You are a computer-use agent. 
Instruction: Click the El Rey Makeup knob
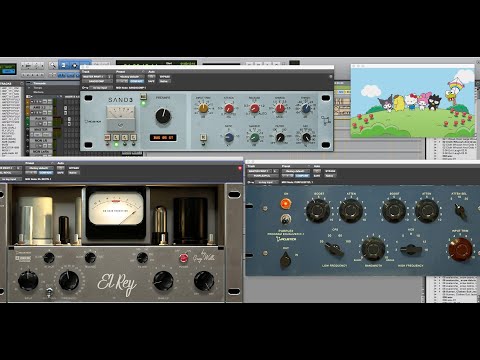point(163,280)
